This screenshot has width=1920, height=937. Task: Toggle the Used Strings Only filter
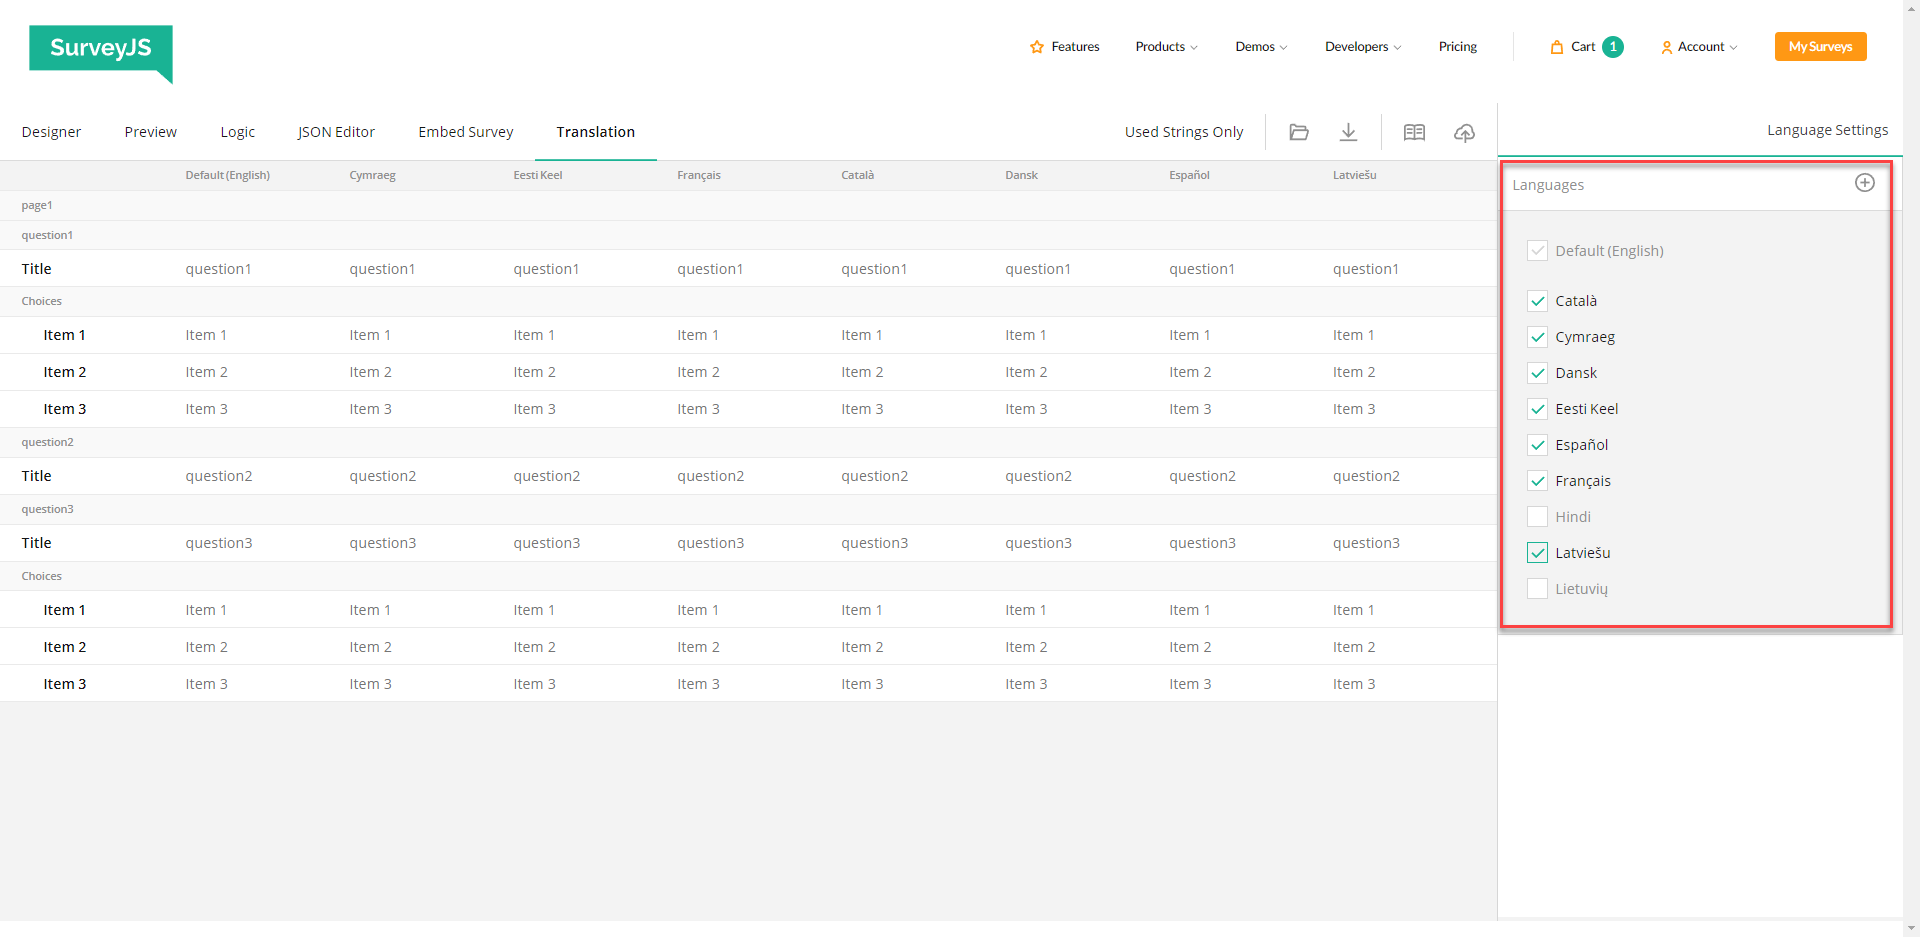pyautogui.click(x=1183, y=131)
